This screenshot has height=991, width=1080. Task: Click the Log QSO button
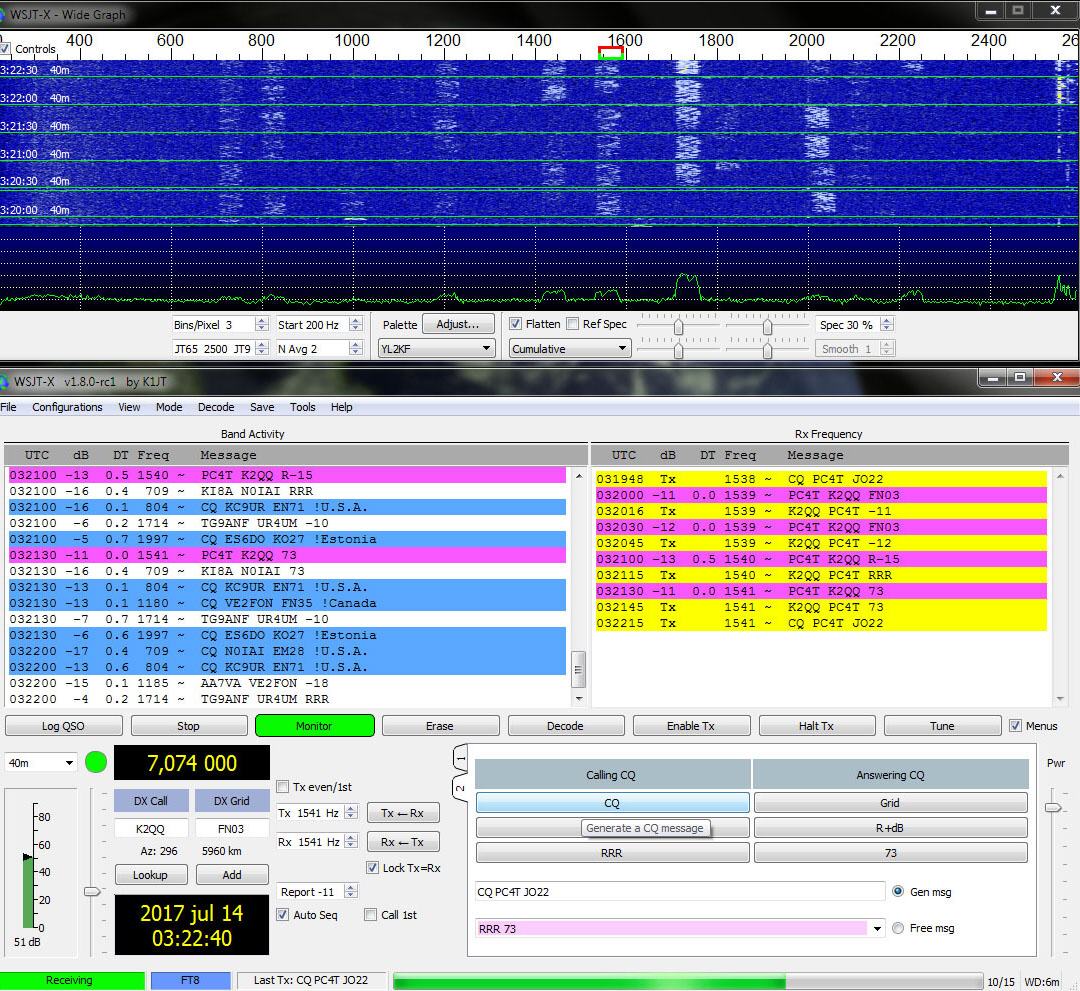coord(62,726)
